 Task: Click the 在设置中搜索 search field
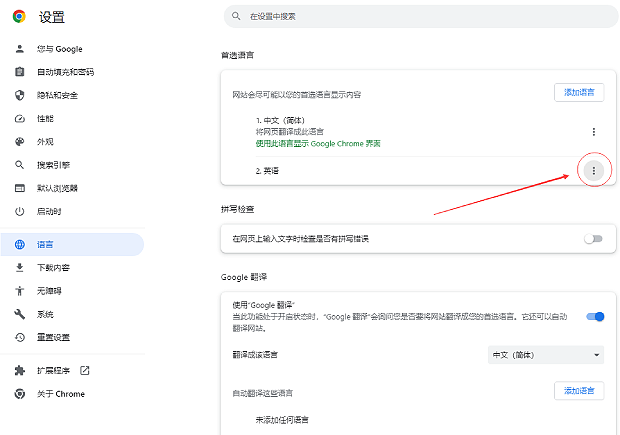coord(420,17)
